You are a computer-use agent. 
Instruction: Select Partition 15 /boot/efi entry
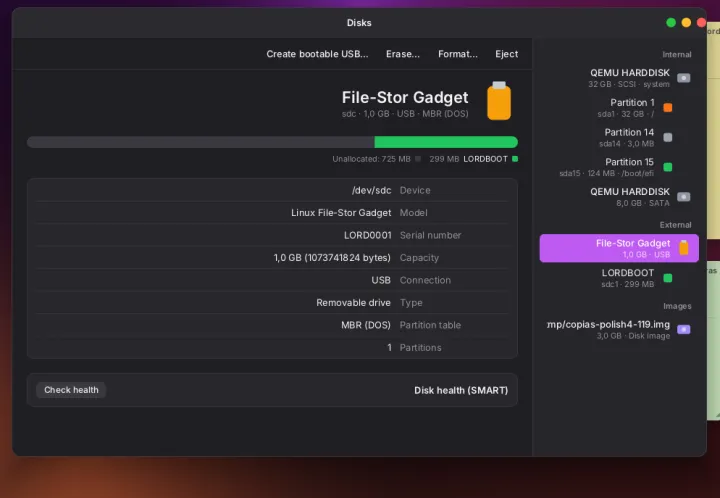(x=619, y=167)
